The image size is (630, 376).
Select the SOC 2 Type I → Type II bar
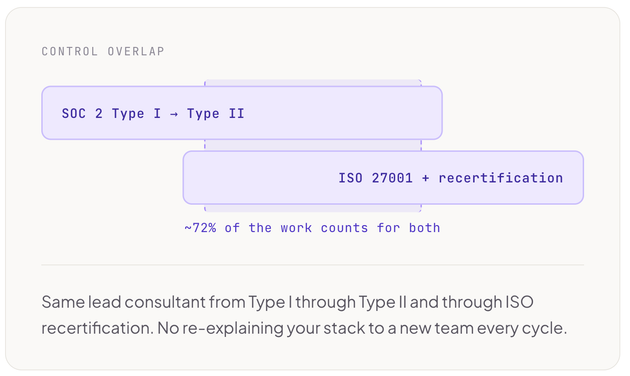(242, 113)
